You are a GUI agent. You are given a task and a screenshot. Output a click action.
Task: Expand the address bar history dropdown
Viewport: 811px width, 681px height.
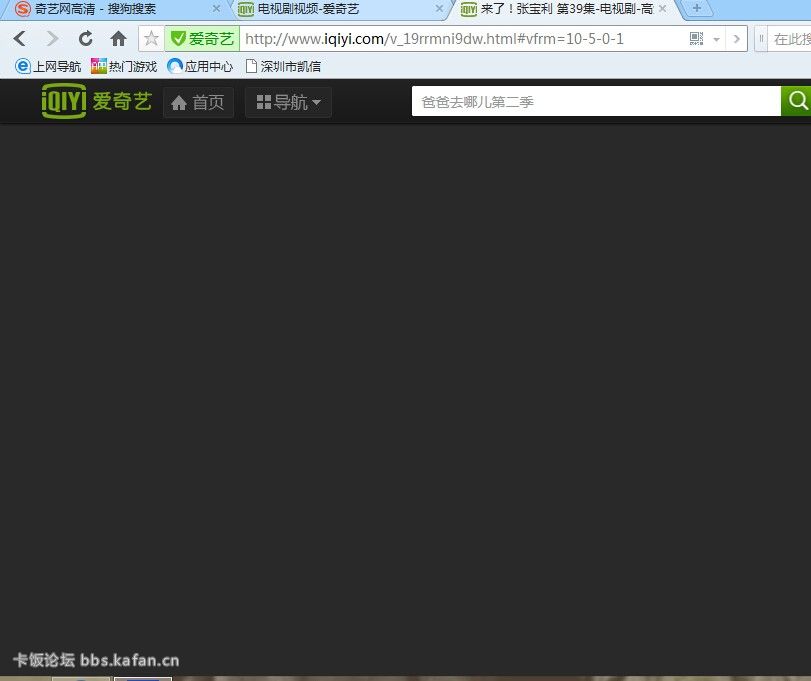[x=717, y=40]
